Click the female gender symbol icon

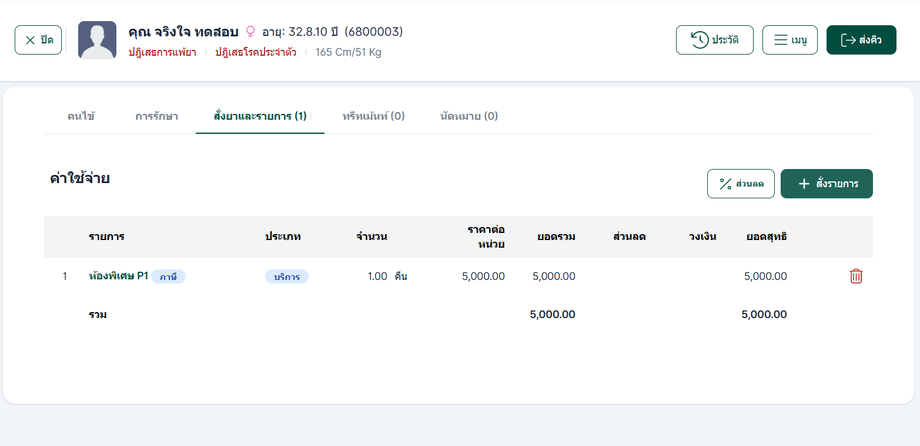point(250,32)
